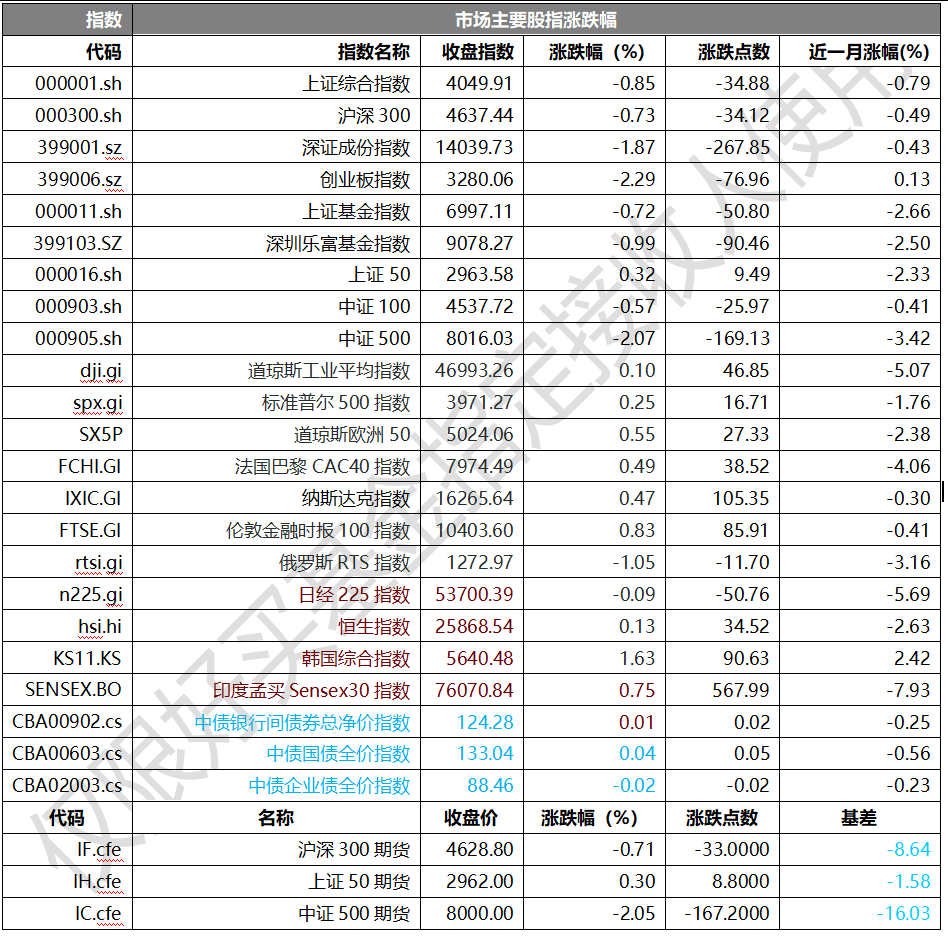Viewport: 948px width, 936px height.
Task: Click the 市场主要股指涨跌幅 title cell
Action: click(x=536, y=20)
